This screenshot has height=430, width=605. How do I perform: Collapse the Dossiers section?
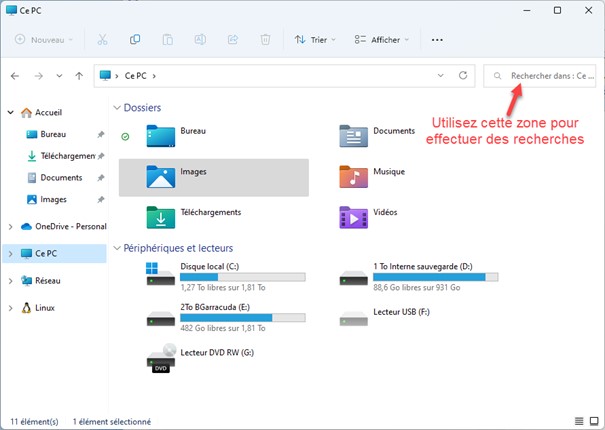118,107
